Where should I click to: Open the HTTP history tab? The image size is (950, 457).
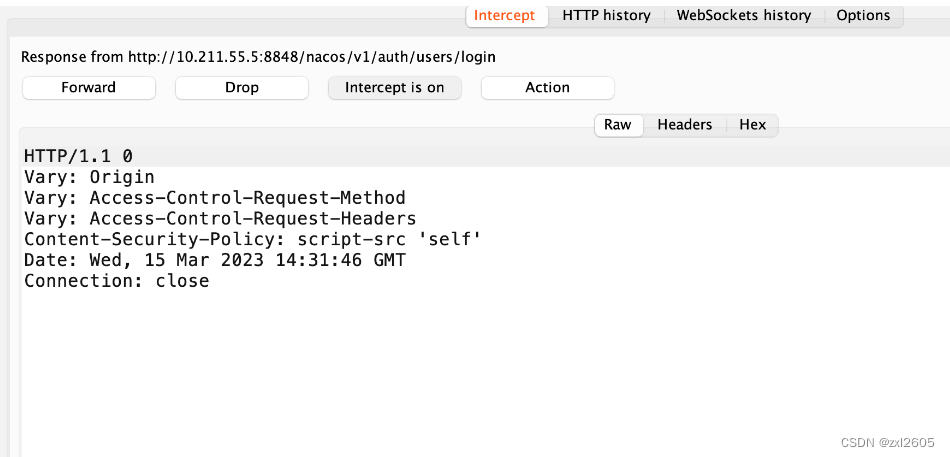[606, 16]
